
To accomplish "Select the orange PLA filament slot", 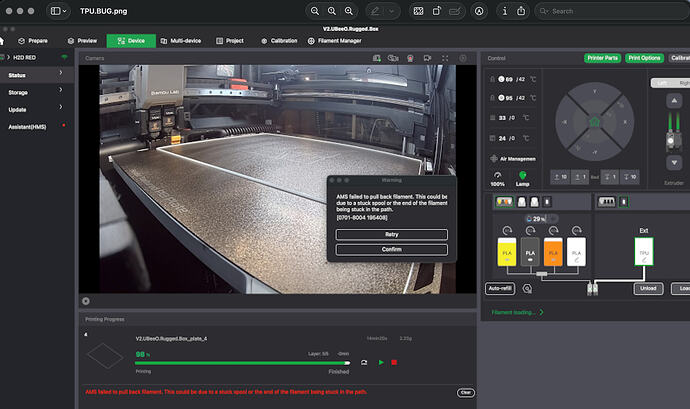I will [x=553, y=252].
